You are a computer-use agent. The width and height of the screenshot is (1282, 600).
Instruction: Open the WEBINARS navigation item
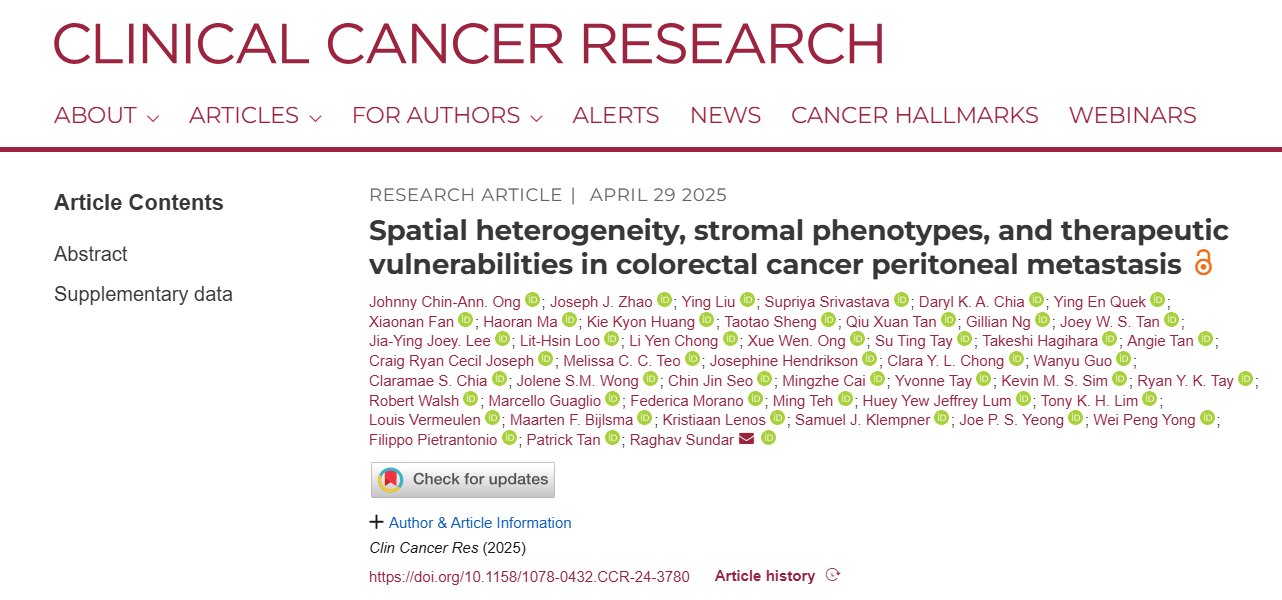(1133, 116)
